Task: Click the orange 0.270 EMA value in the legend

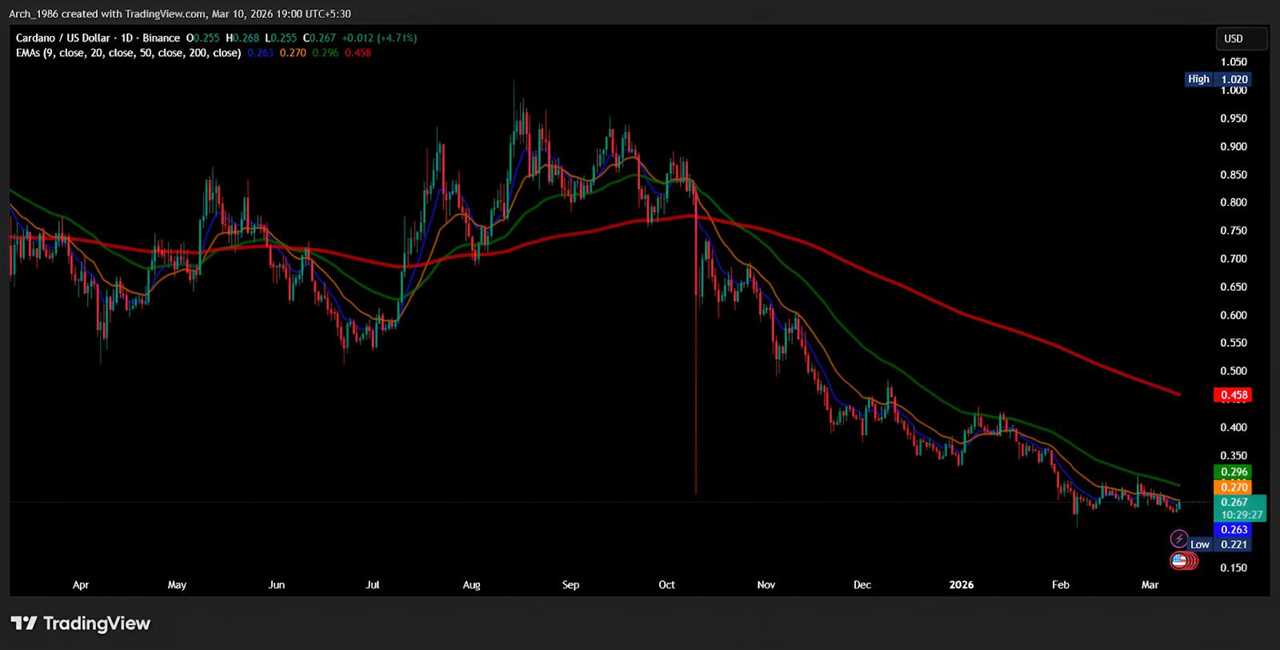Action: tap(291, 53)
